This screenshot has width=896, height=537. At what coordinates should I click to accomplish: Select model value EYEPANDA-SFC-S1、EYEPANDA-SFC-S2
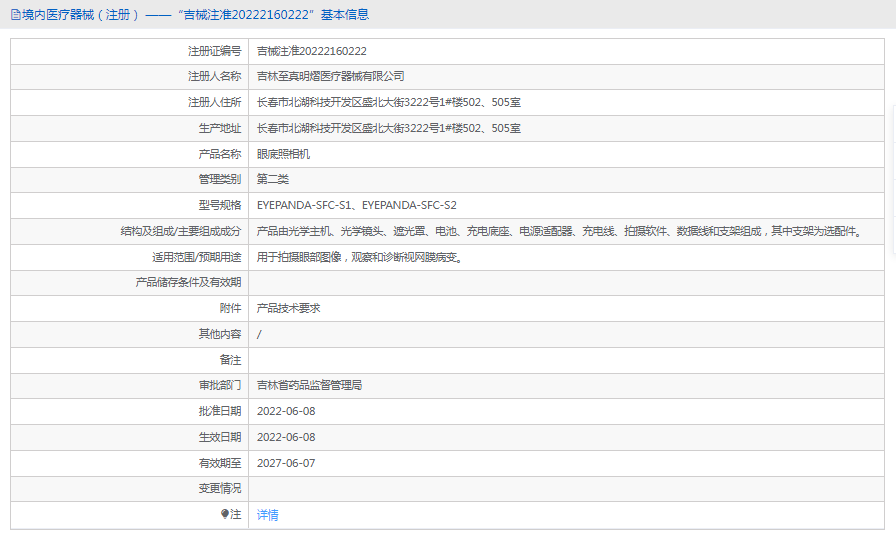point(357,205)
